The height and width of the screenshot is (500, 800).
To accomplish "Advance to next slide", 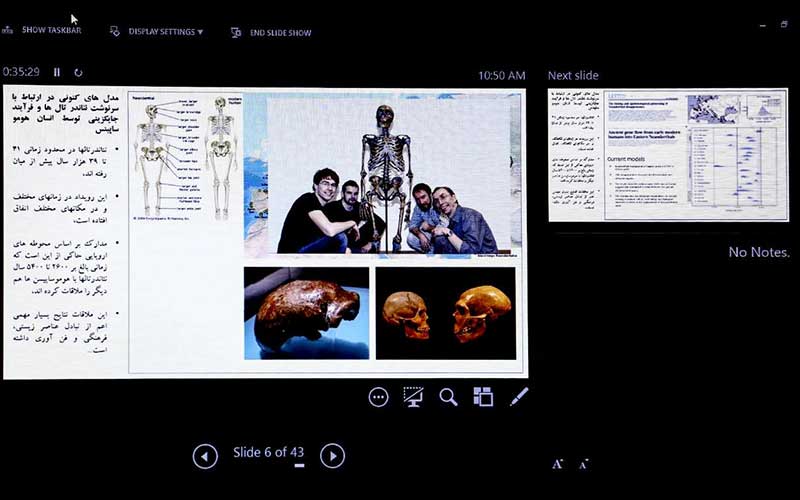I will [x=332, y=456].
